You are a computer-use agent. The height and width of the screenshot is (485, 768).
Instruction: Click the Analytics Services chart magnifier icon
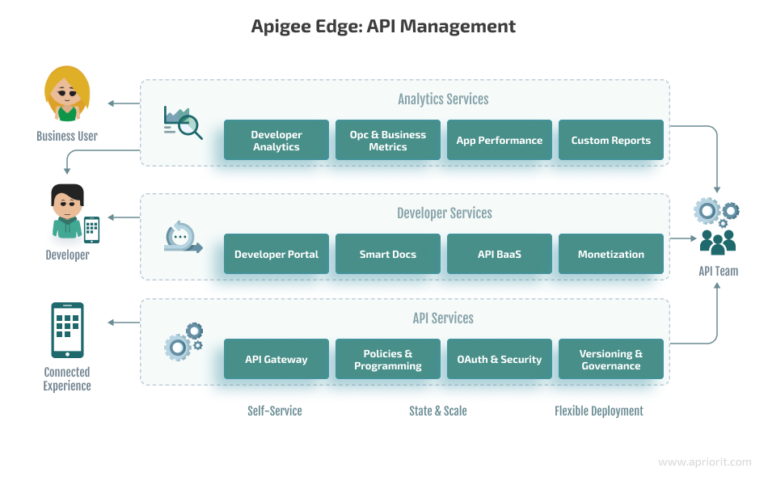click(x=183, y=122)
